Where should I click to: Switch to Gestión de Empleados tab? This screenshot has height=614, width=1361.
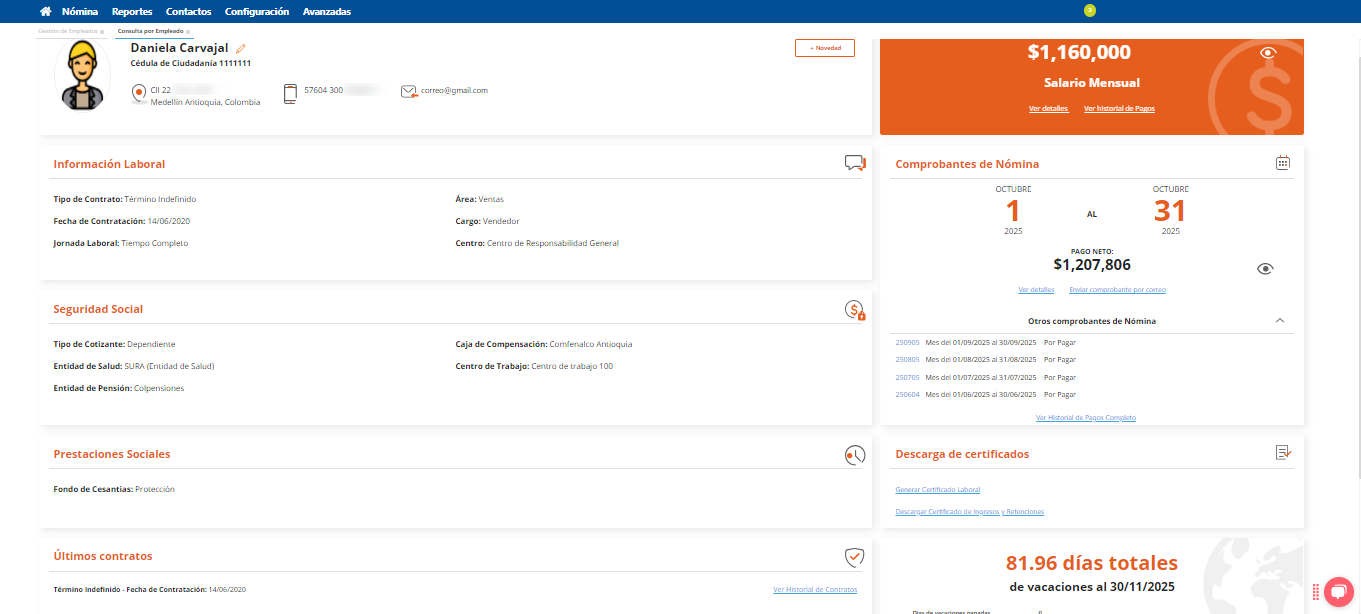point(70,32)
